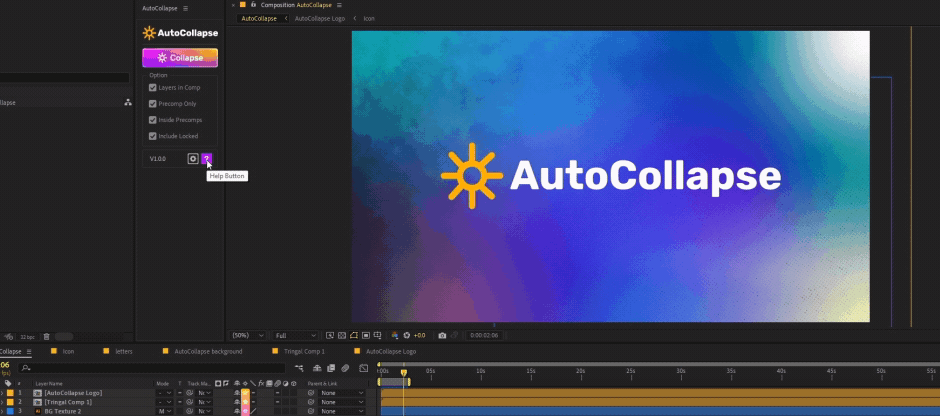The height and width of the screenshot is (416, 940).
Task: Open parent None dropdown for Tringal Comp 1
Action: 342,402
